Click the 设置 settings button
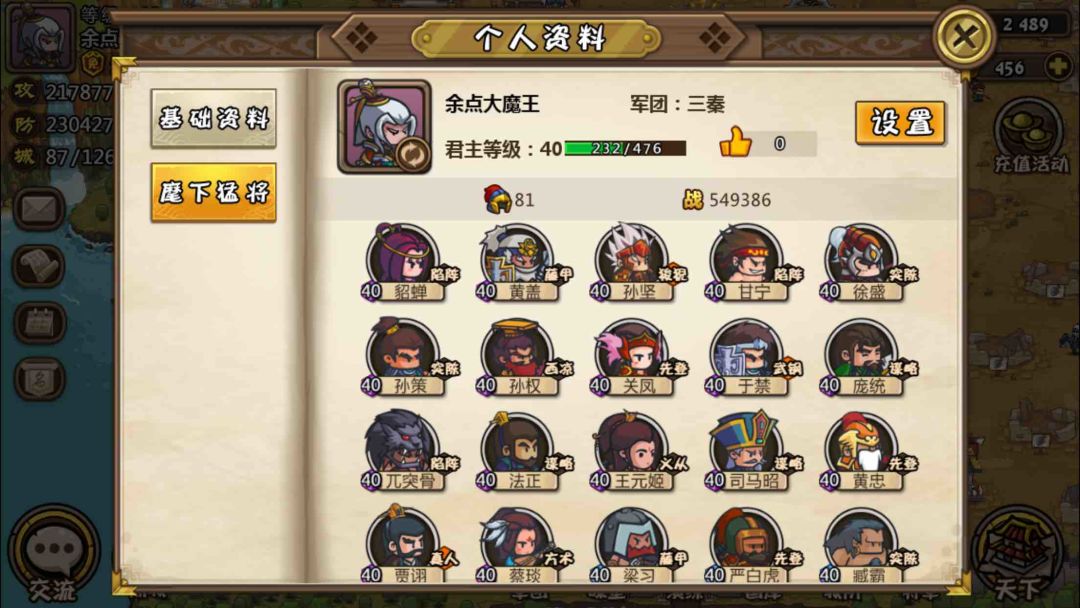The image size is (1080, 608). [900, 123]
